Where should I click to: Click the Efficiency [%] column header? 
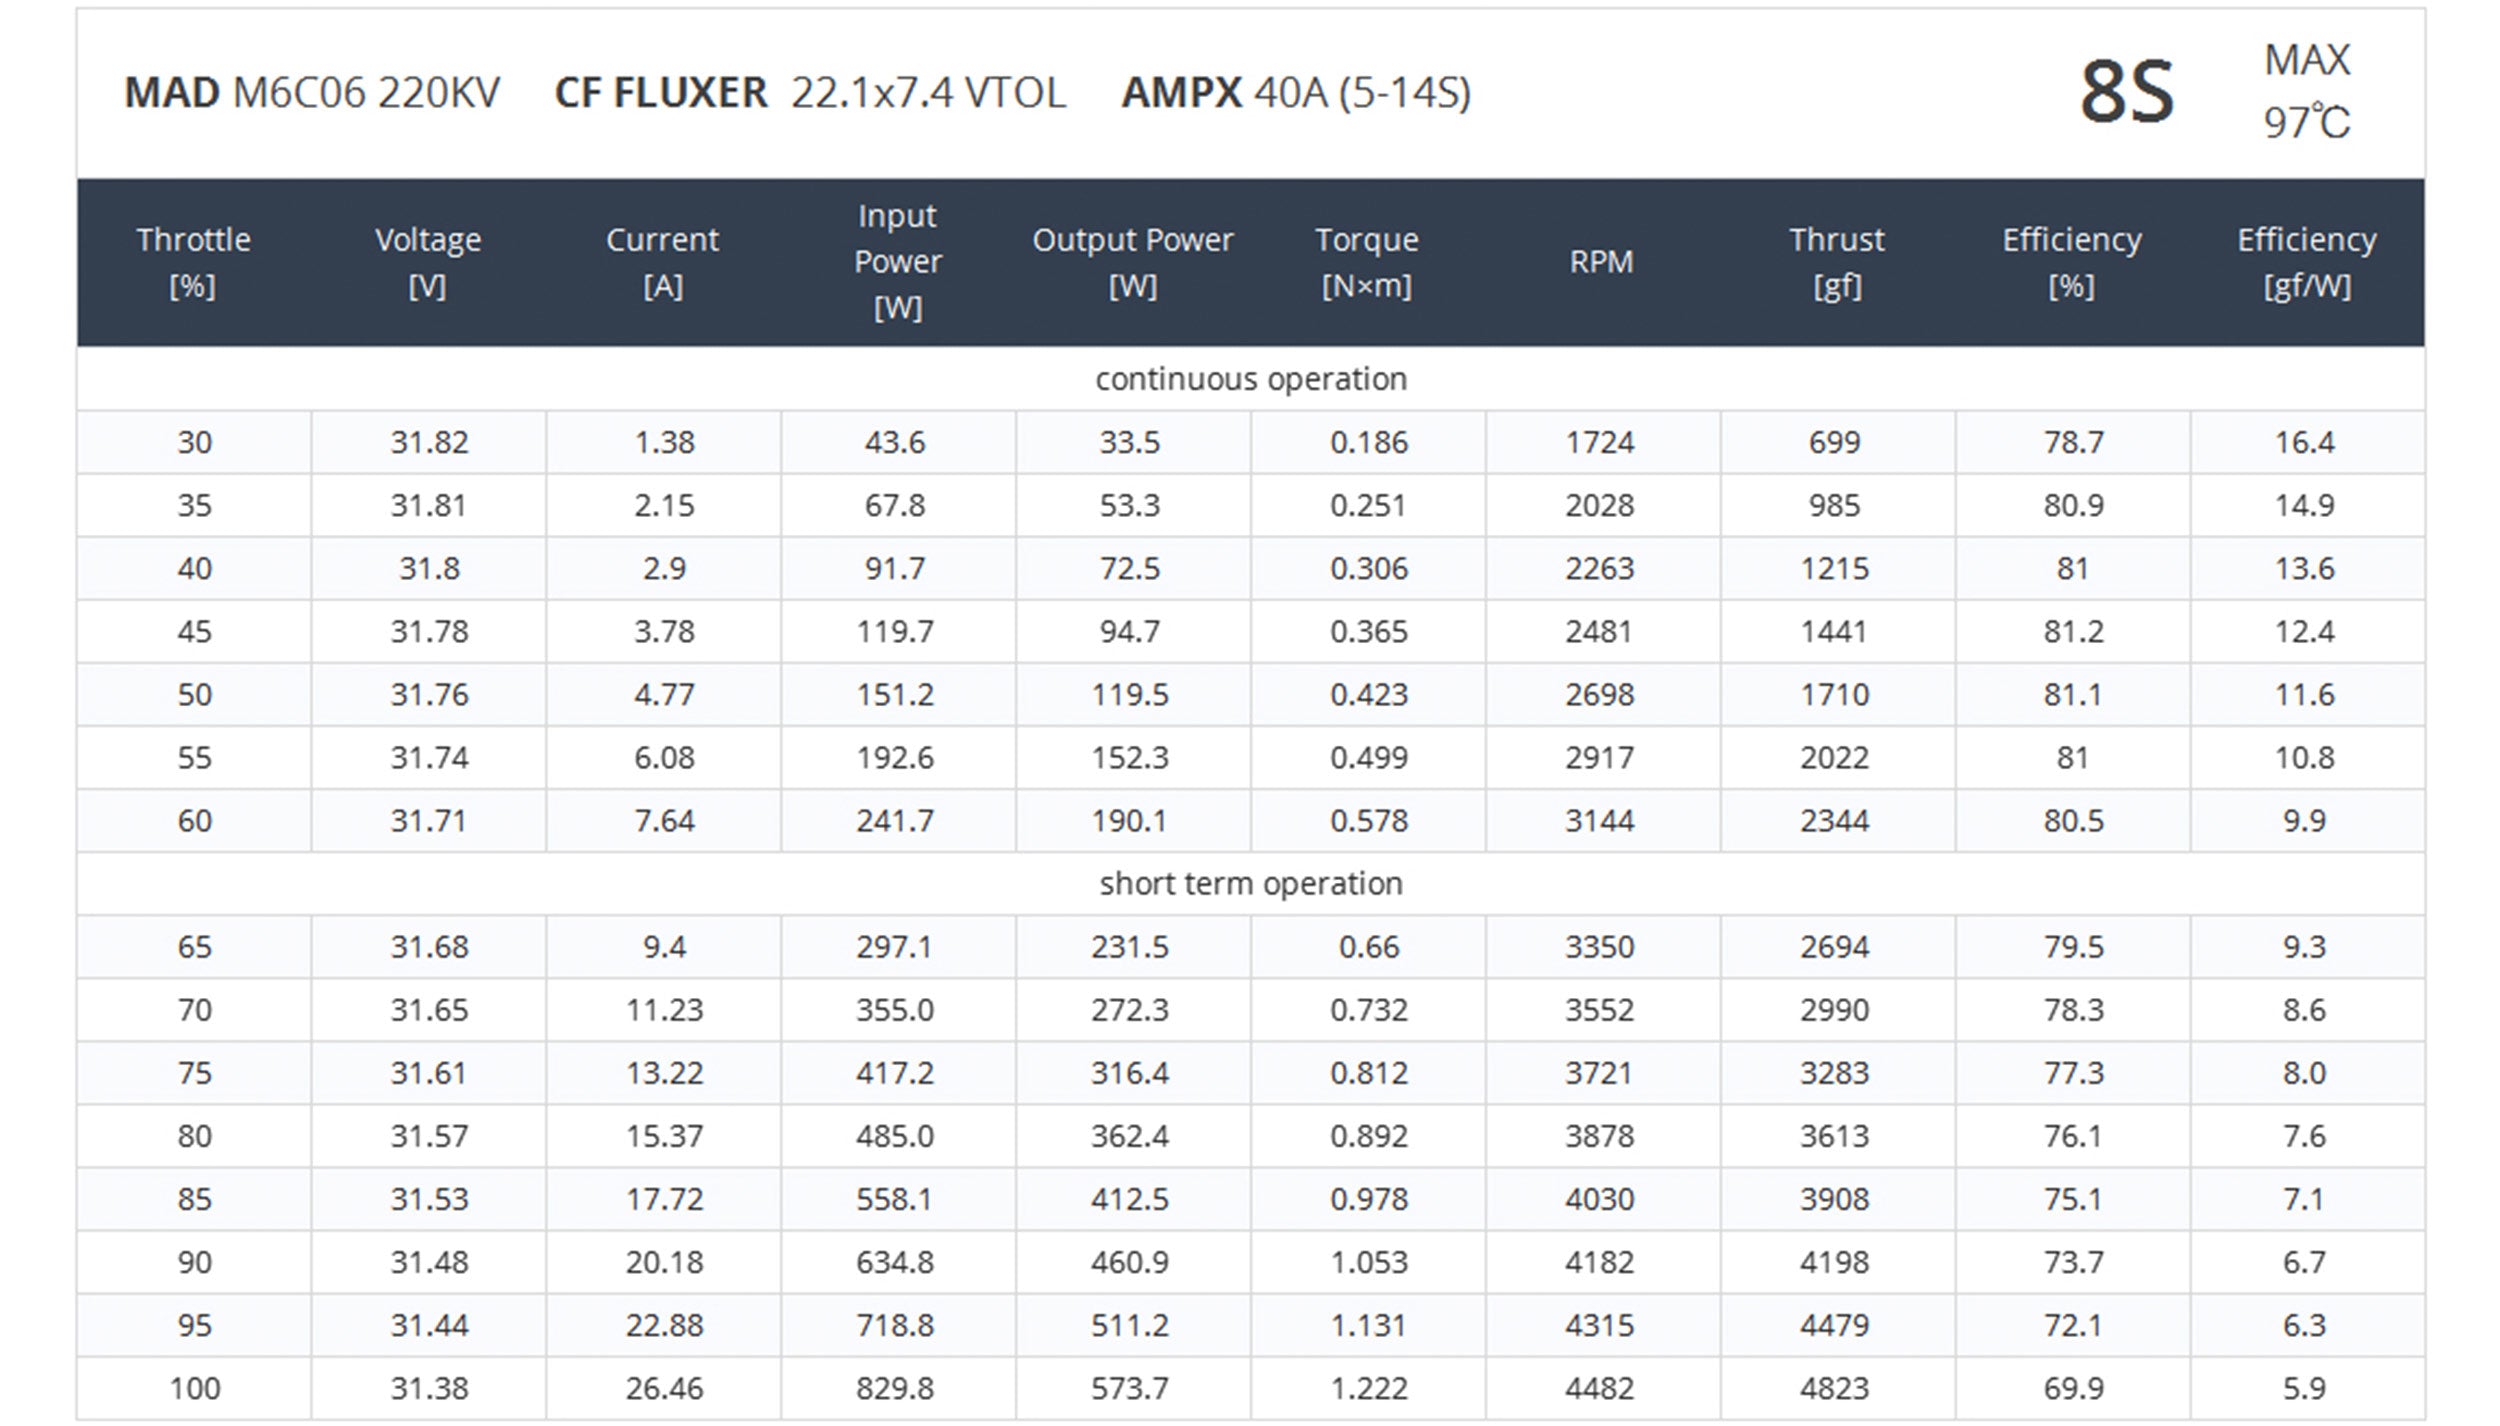[x=2071, y=262]
